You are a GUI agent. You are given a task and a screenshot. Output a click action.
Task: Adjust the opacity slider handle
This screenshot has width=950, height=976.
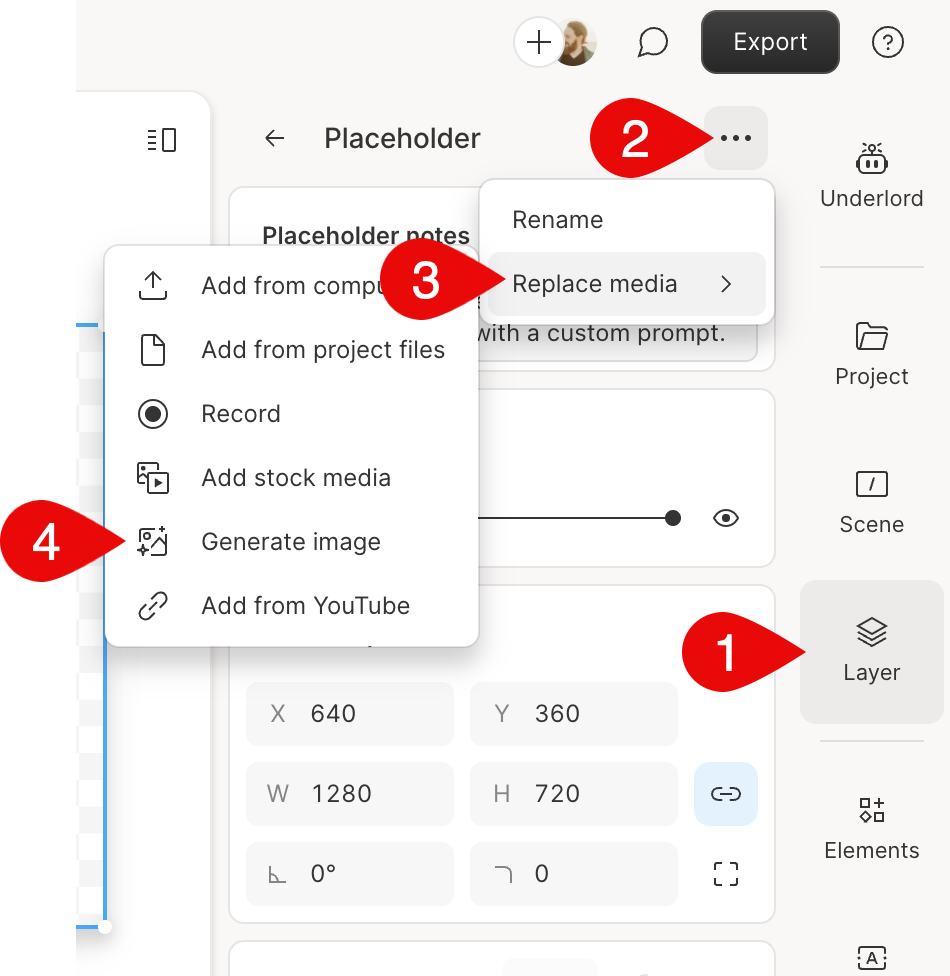click(x=672, y=518)
